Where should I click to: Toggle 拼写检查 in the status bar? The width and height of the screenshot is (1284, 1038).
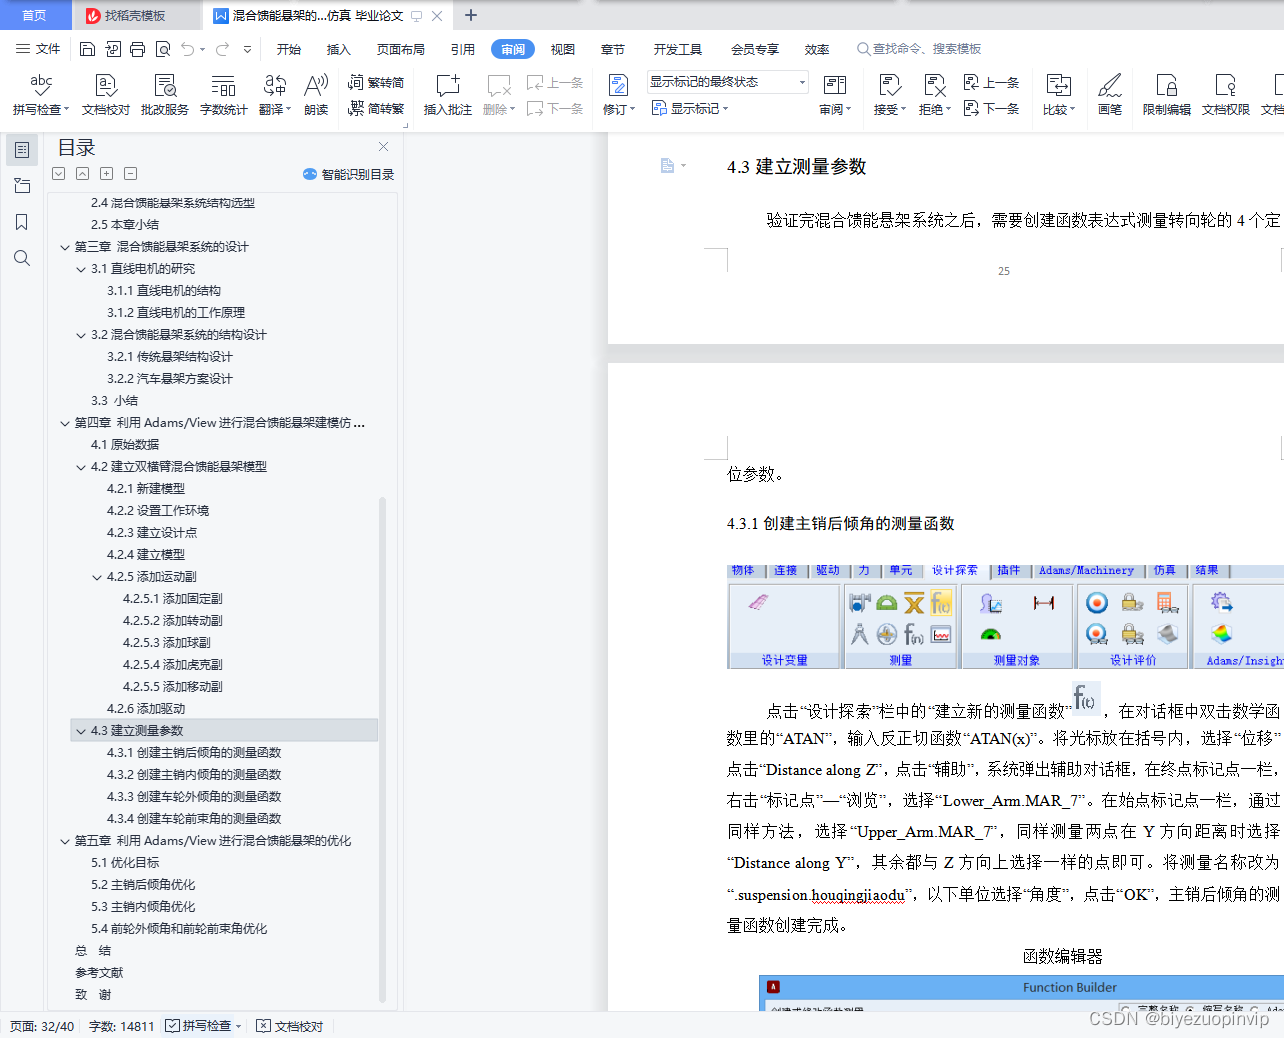coord(204,1026)
